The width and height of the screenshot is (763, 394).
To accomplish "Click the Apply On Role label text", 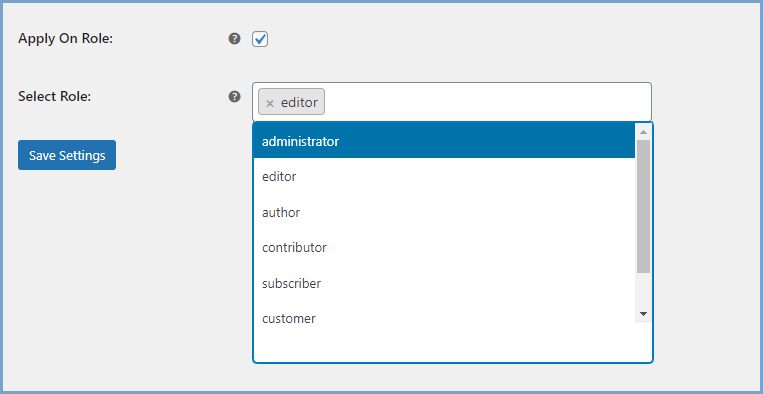I will 66,39.
